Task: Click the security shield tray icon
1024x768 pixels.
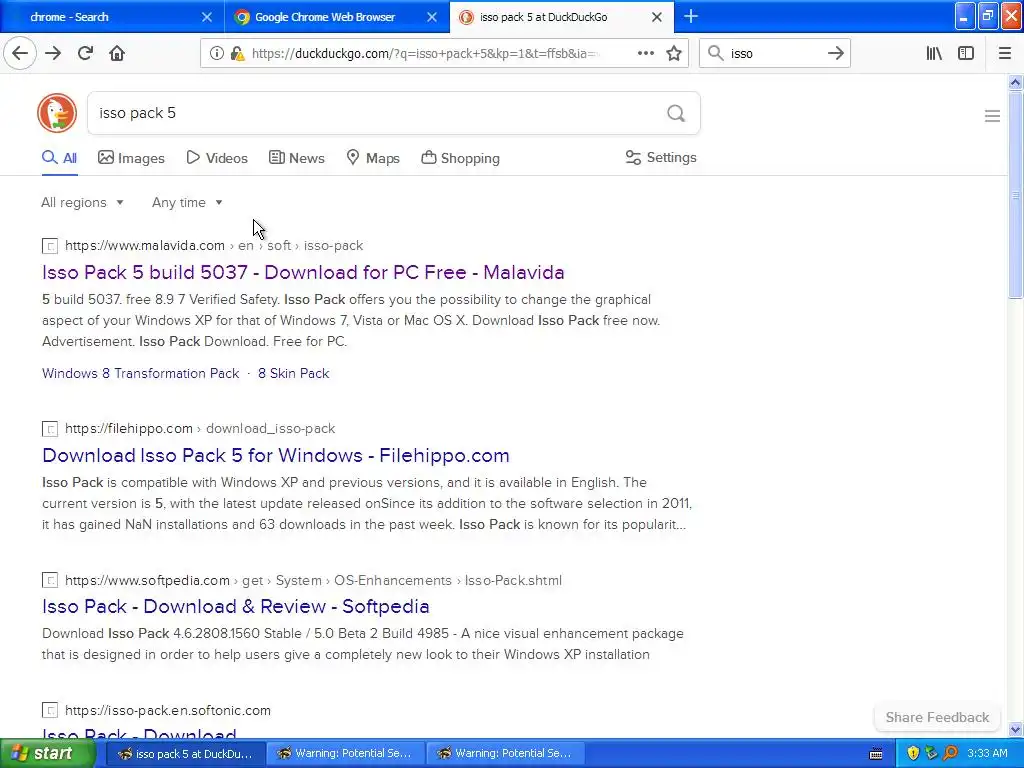Action: coord(913,753)
